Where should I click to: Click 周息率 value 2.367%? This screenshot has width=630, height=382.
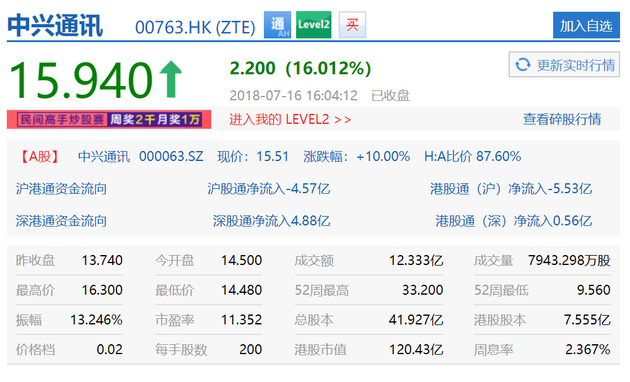588,349
